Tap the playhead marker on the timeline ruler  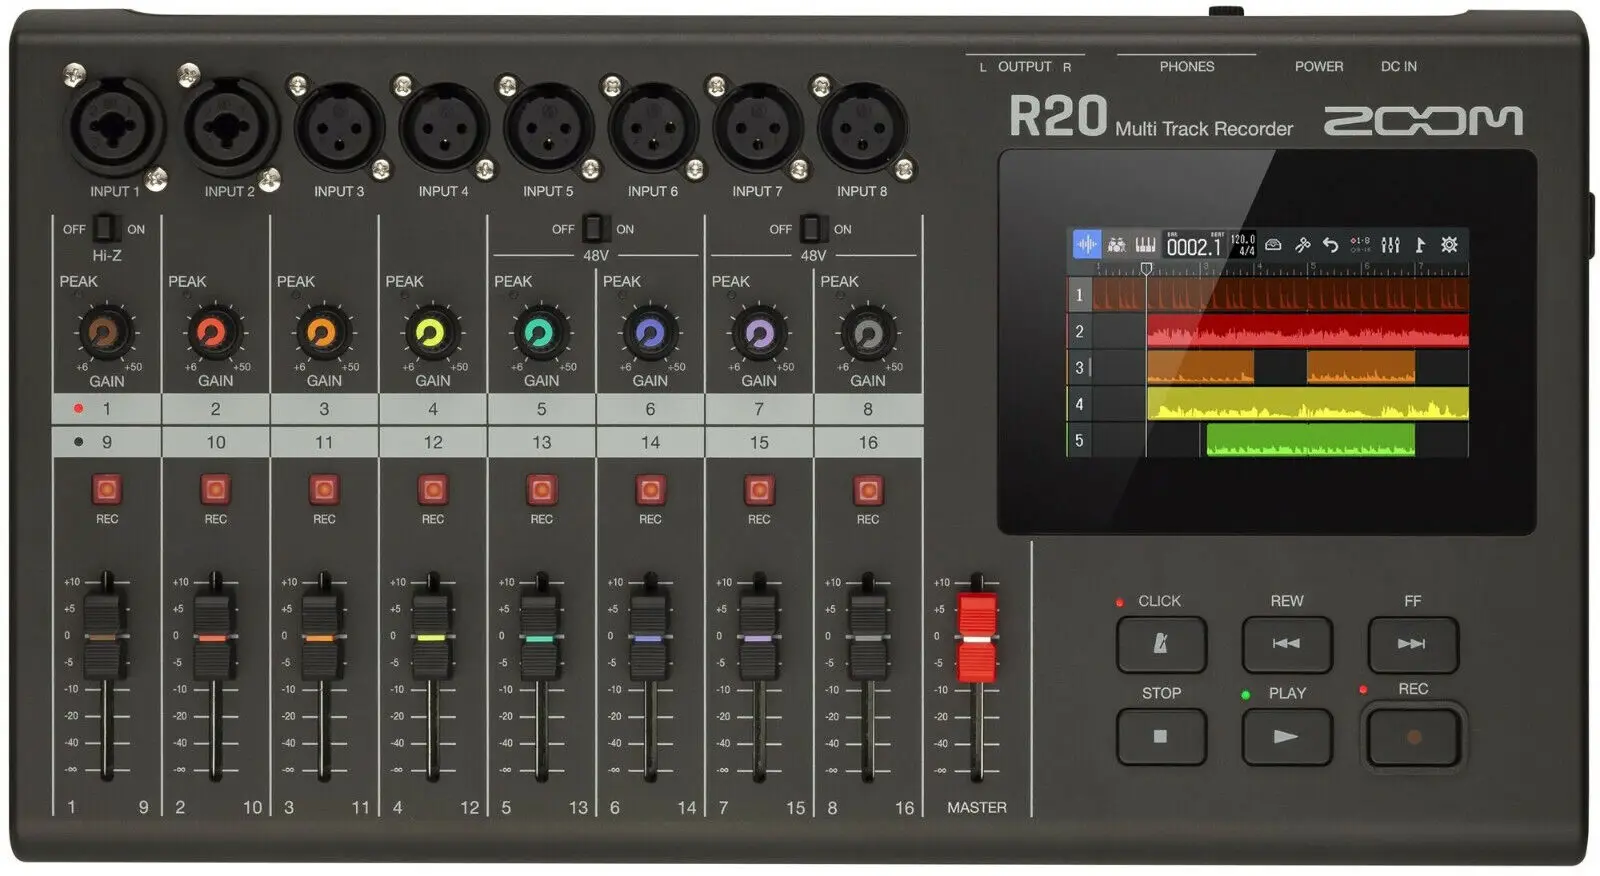(1147, 268)
